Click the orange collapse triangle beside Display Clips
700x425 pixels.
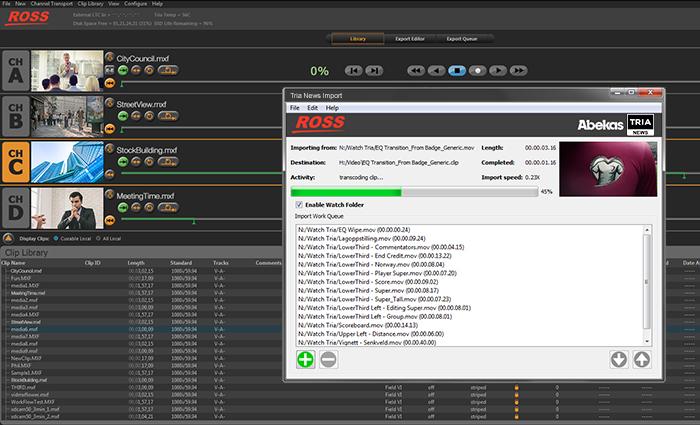click(x=8, y=238)
